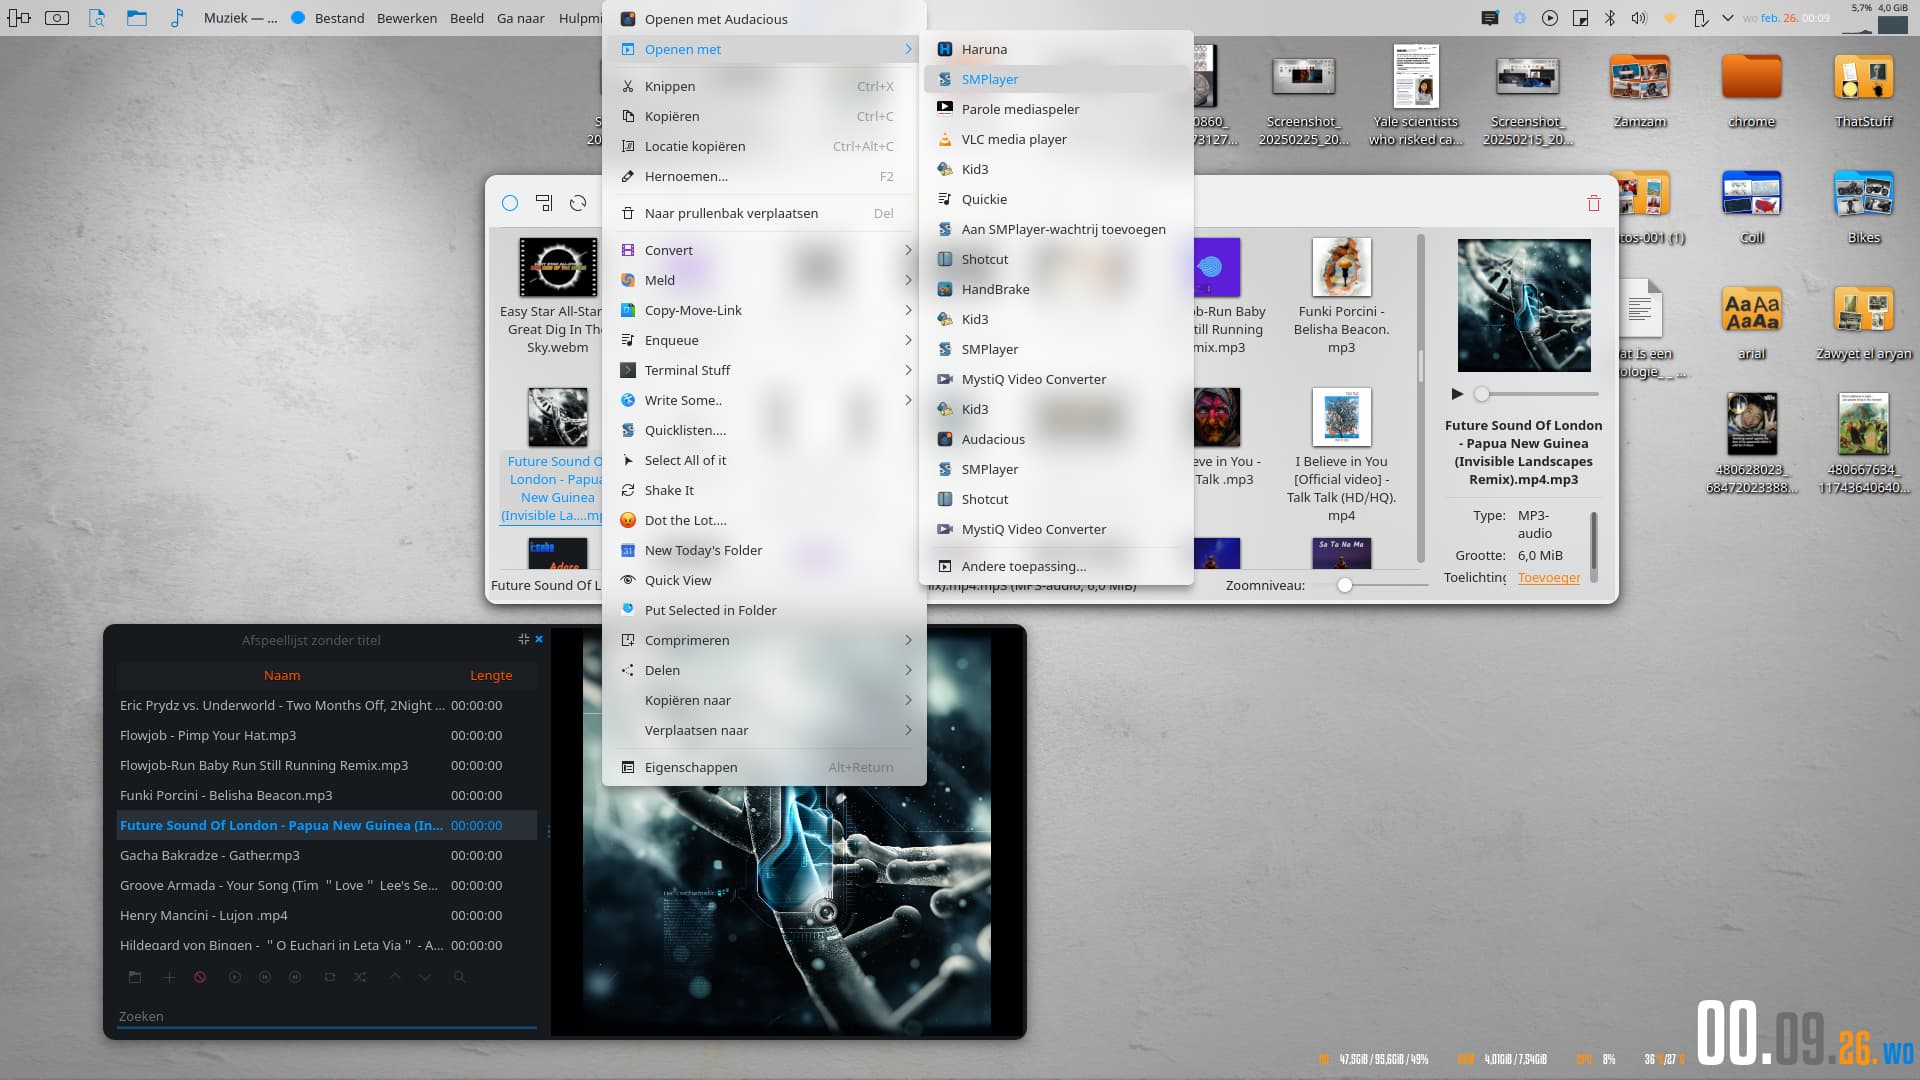Image resolution: width=1920 pixels, height=1080 pixels.
Task: Select Easy Star All-Stars Great Dig webm file
Action: [x=553, y=296]
